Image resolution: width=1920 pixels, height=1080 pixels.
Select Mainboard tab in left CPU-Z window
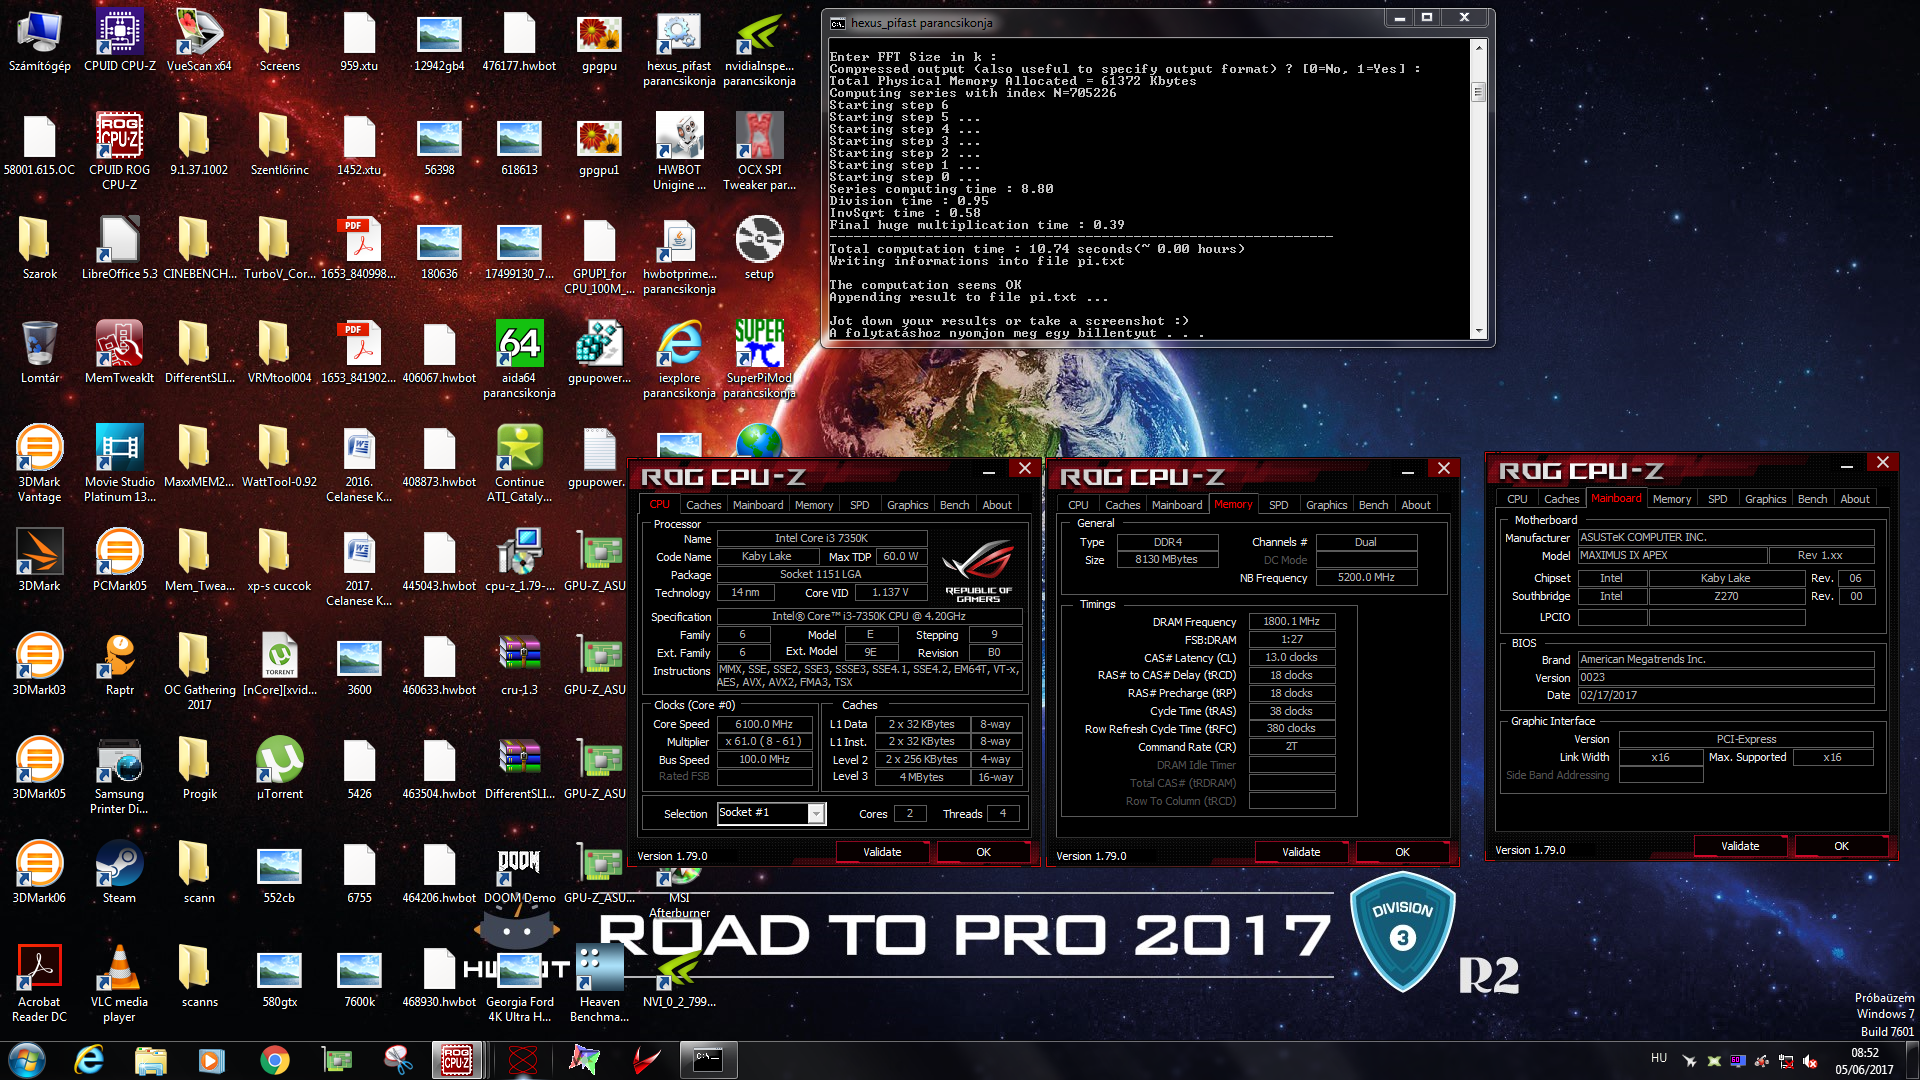pyautogui.click(x=758, y=505)
